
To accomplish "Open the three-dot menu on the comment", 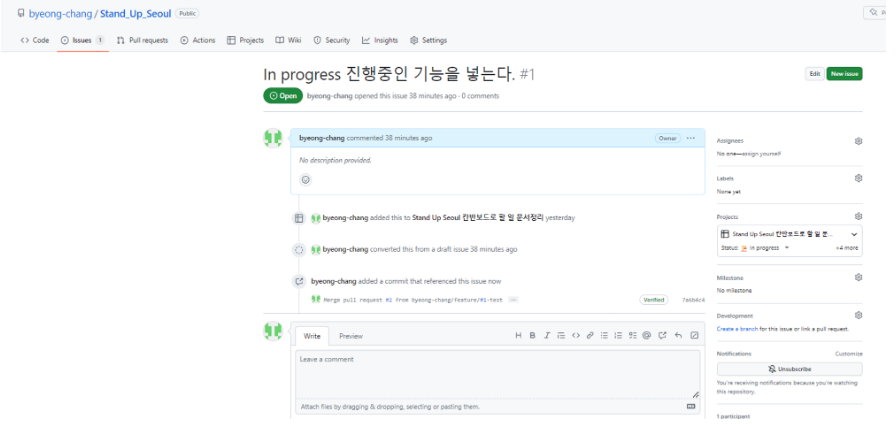I will (x=691, y=138).
